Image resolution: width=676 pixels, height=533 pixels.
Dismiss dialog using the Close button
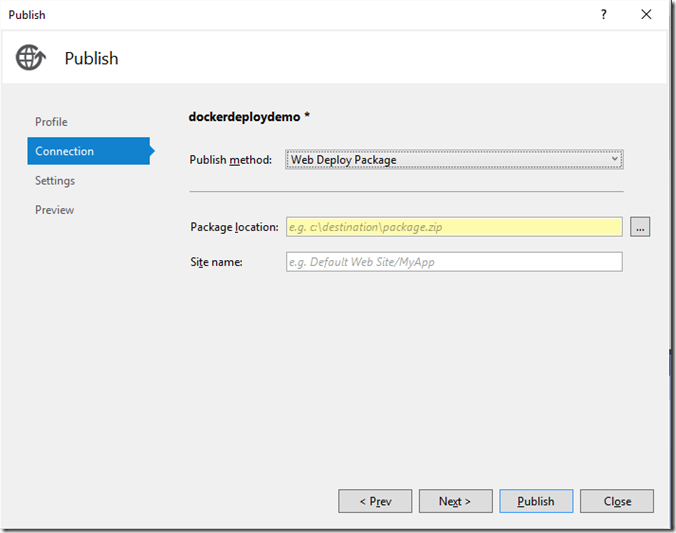[617, 501]
